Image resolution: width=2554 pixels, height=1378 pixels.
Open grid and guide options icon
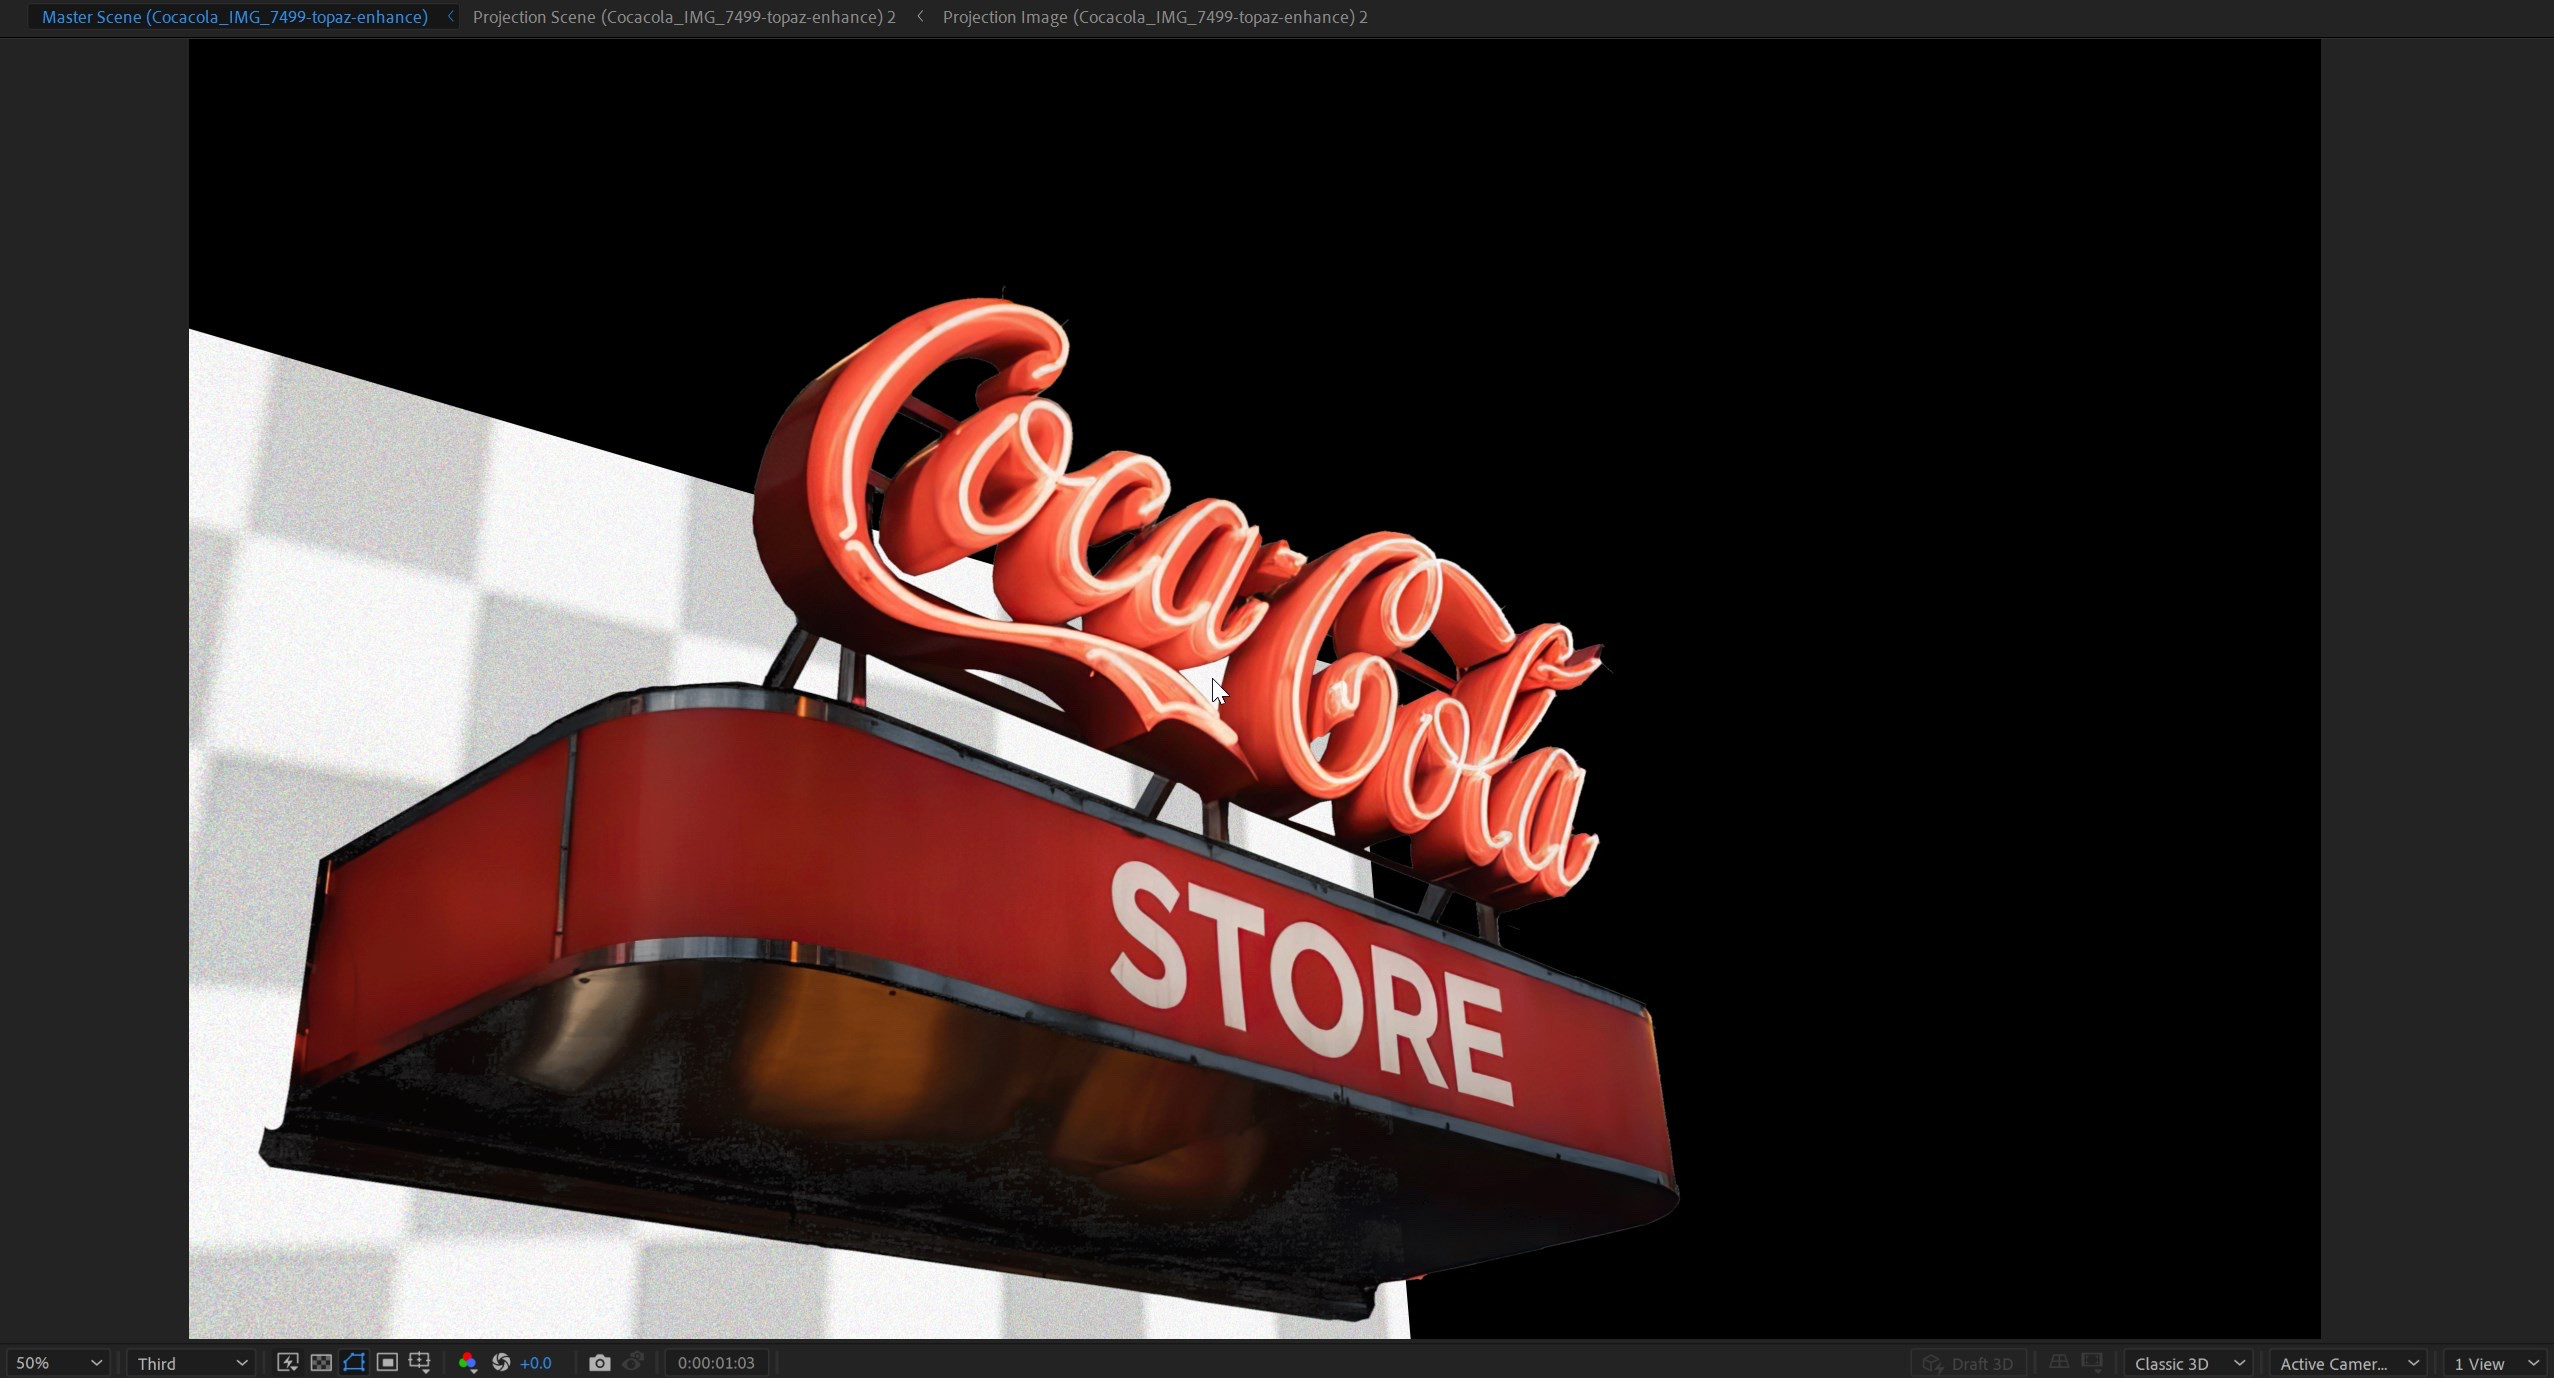(420, 1362)
